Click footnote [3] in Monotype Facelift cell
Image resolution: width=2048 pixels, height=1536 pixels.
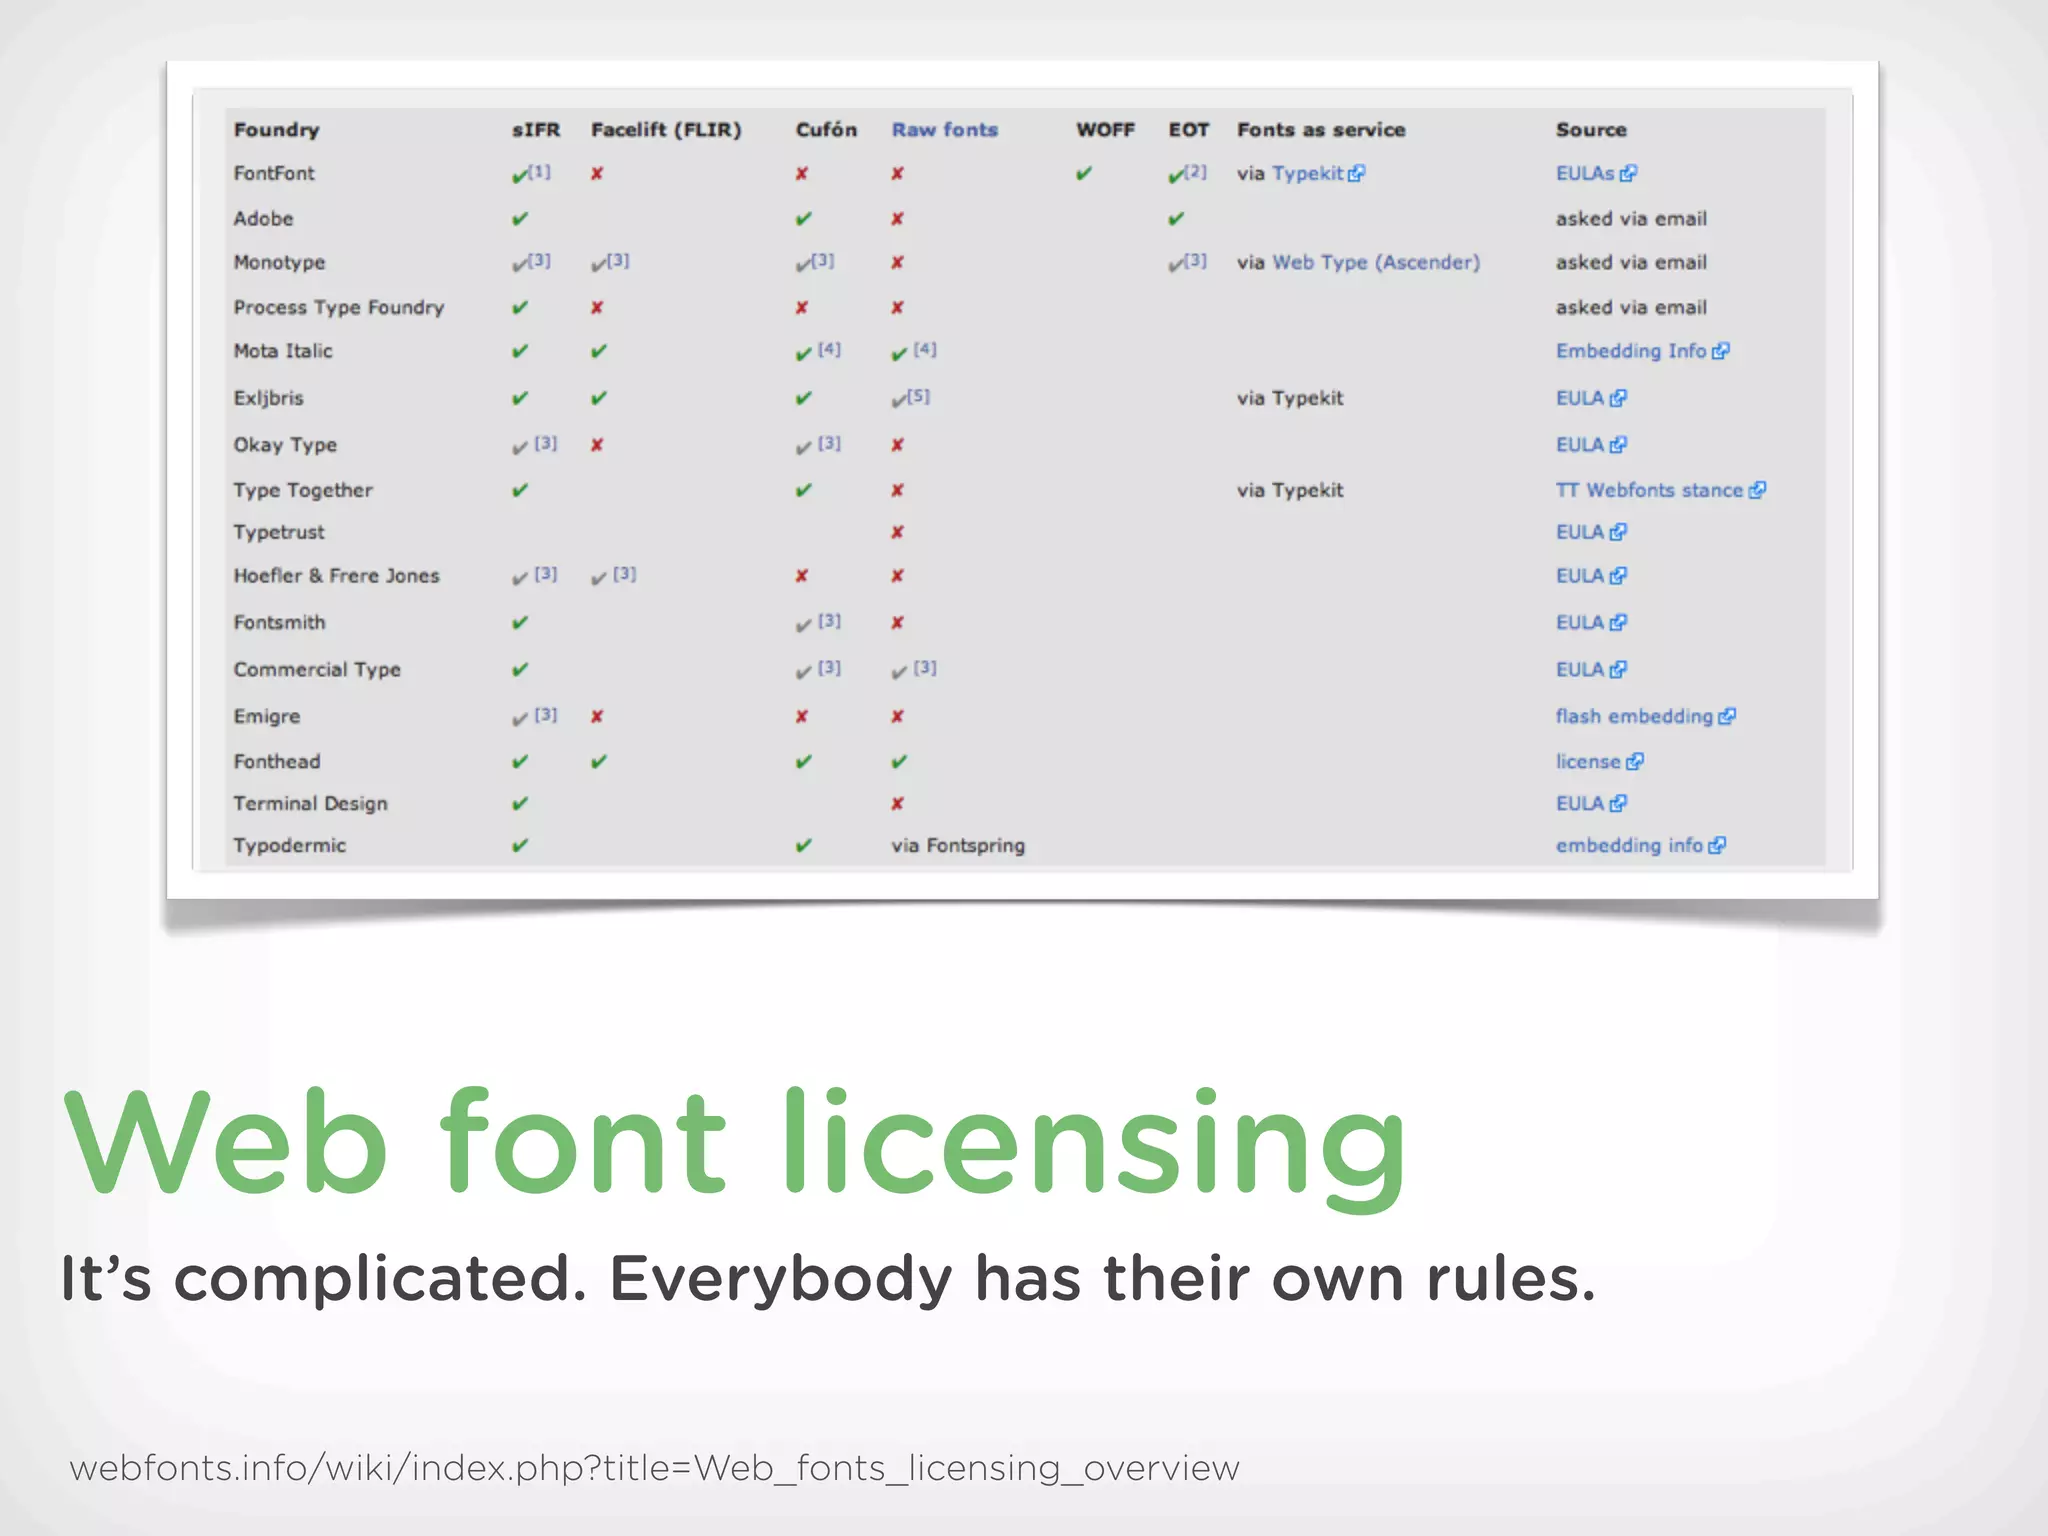tap(618, 260)
